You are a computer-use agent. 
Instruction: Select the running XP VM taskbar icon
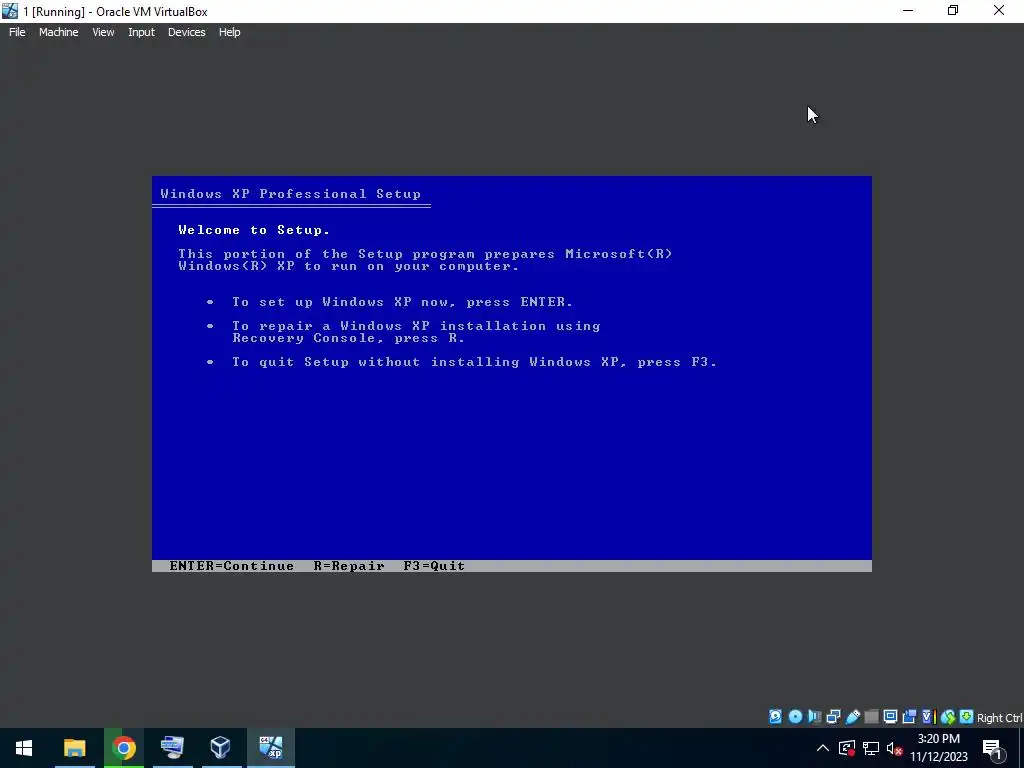pyautogui.click(x=270, y=748)
